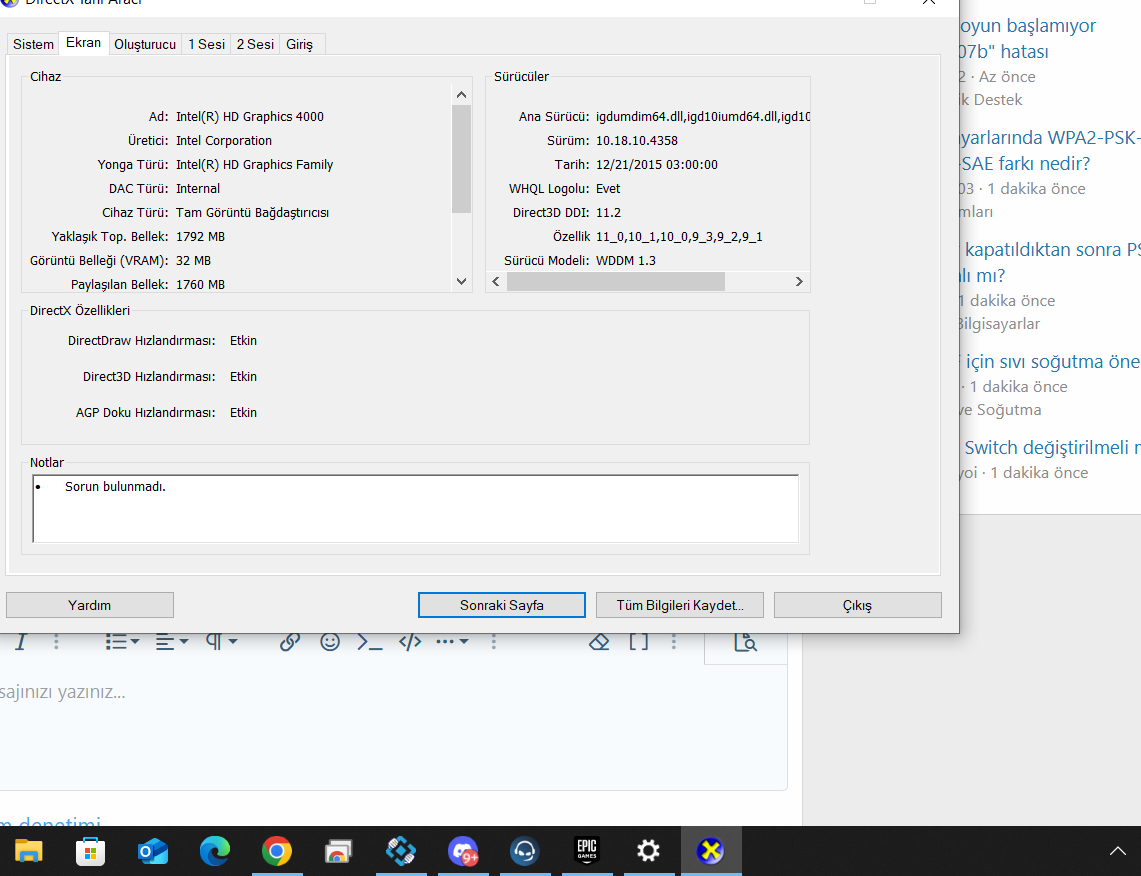Click the WDDM 1.3 driver model value
Viewport: 1141px width, 876px height.
(626, 260)
